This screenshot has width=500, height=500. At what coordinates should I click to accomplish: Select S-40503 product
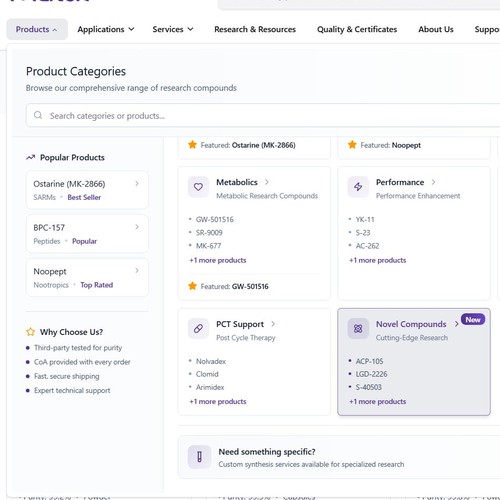[368, 387]
